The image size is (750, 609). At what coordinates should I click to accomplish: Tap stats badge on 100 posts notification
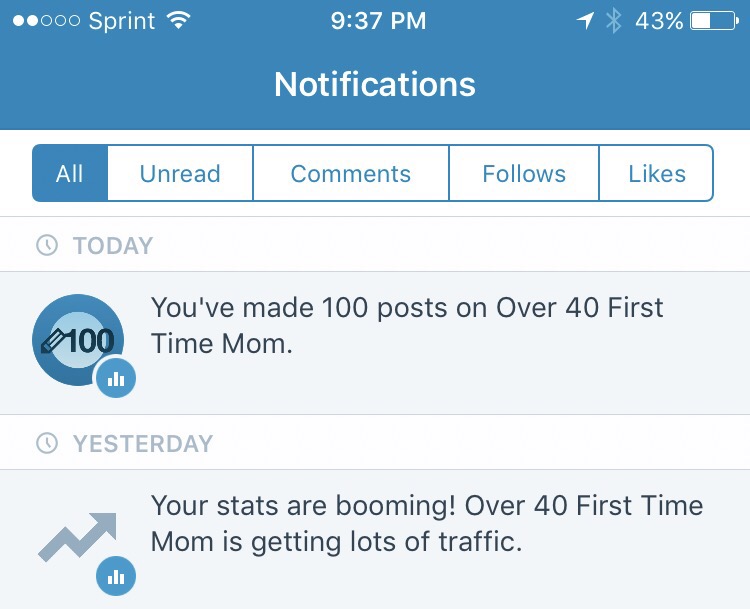click(116, 379)
